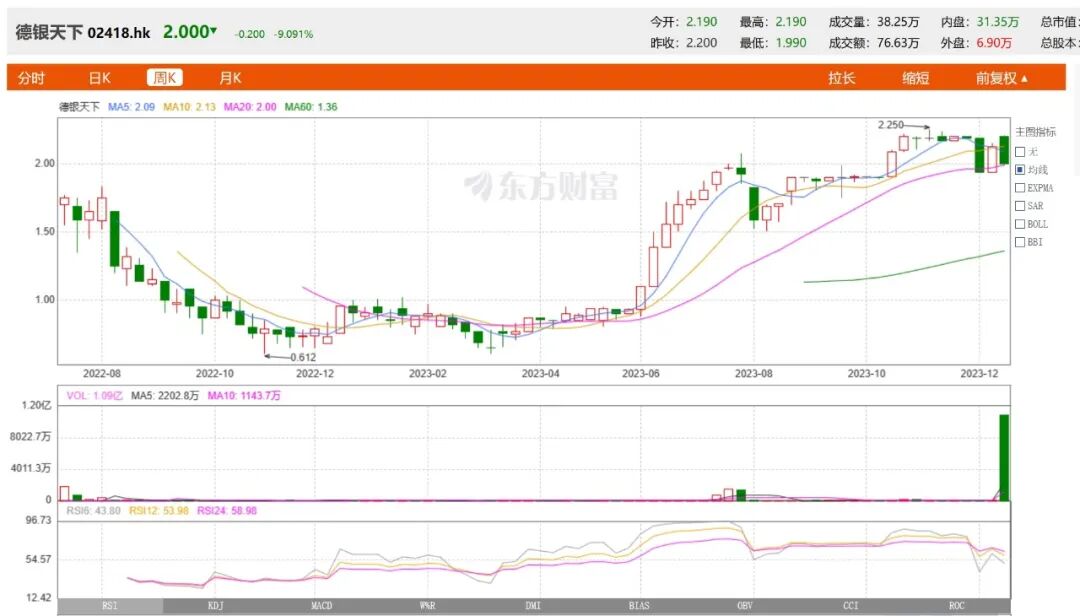Click the latest tall green volume bar
1080x616 pixels.
pos(1004,458)
